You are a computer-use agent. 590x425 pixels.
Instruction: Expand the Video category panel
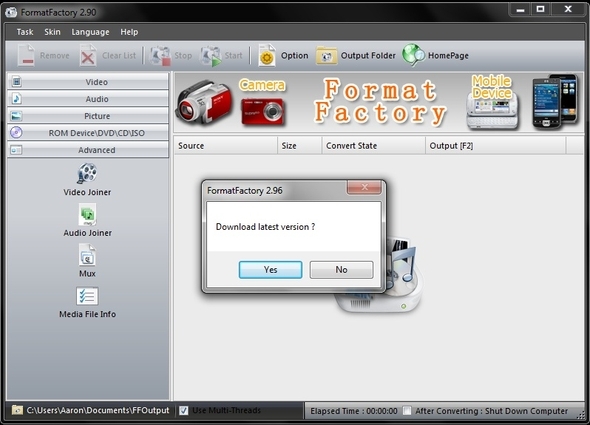(88, 82)
